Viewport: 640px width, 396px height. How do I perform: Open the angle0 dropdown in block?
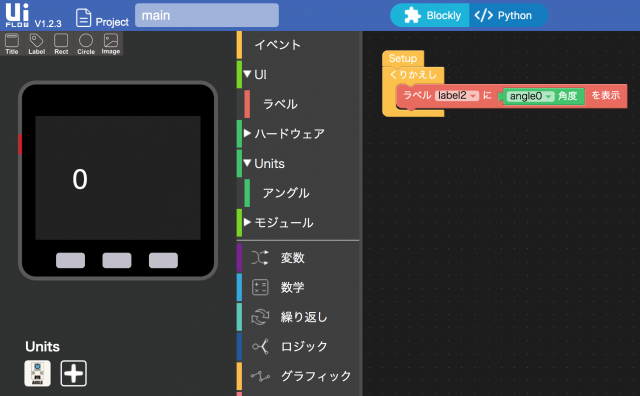[x=530, y=96]
